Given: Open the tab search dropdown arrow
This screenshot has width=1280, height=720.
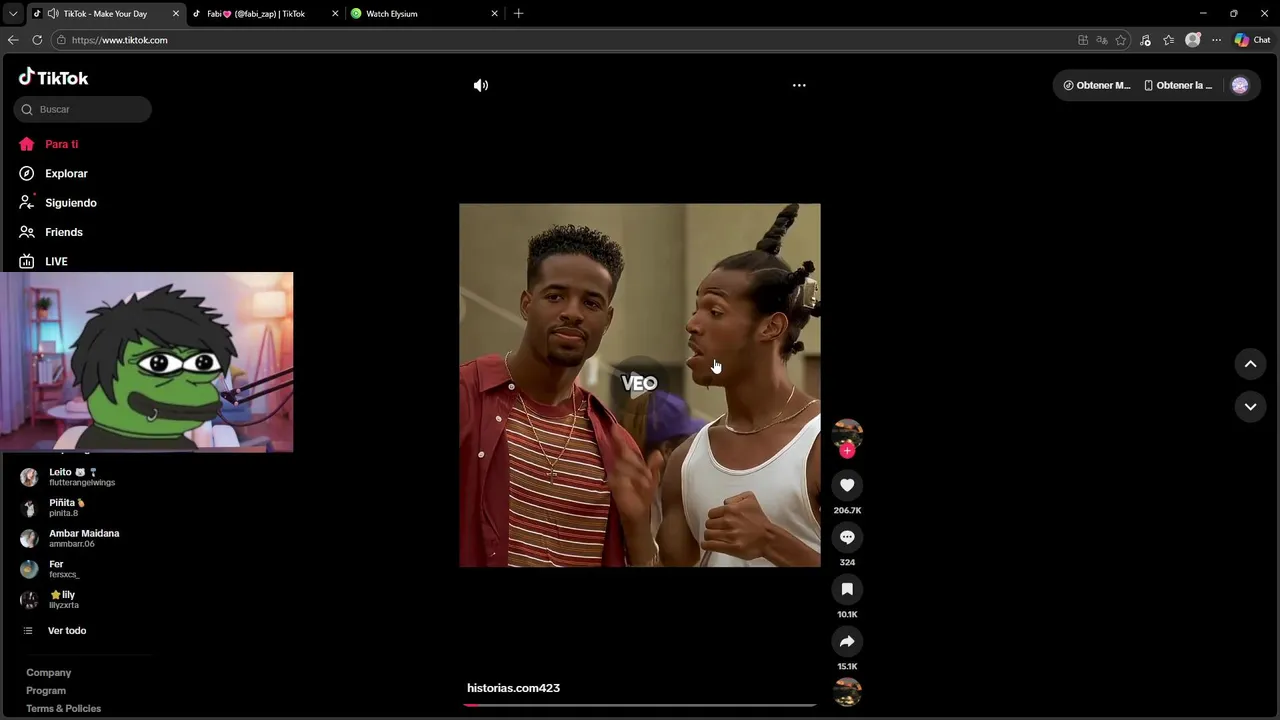Looking at the screenshot, I should (12, 14).
